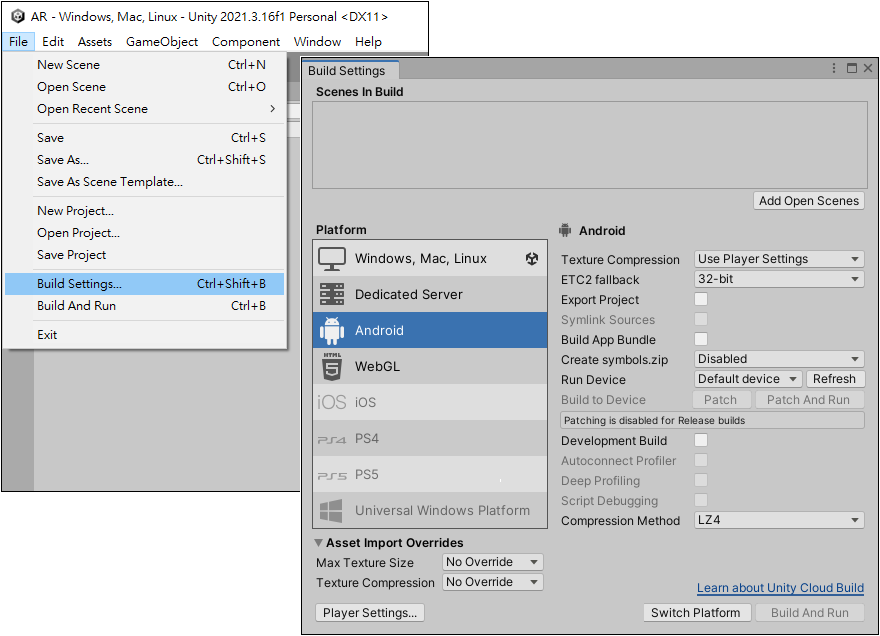Open the Learn about Unity Cloud Build link

[780, 588]
